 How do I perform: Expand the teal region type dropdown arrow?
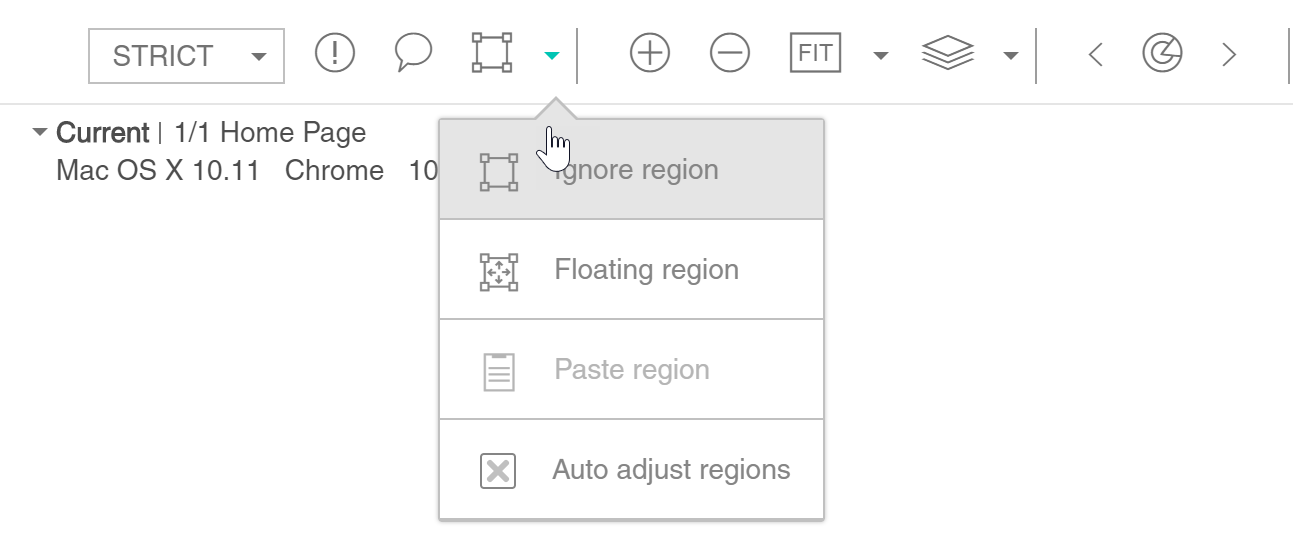click(x=551, y=56)
